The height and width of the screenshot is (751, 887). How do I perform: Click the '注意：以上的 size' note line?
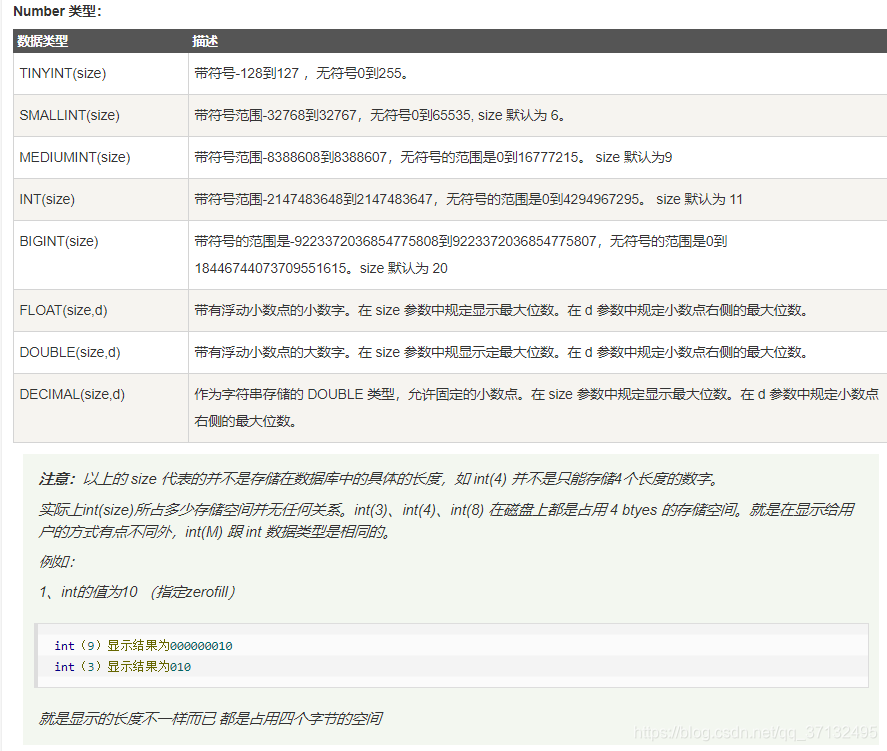pyautogui.click(x=380, y=479)
